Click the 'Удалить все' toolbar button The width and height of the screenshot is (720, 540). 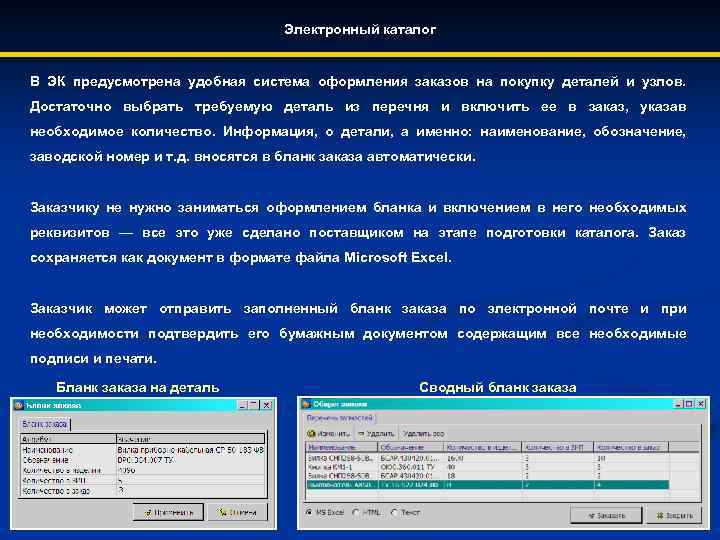423,433
